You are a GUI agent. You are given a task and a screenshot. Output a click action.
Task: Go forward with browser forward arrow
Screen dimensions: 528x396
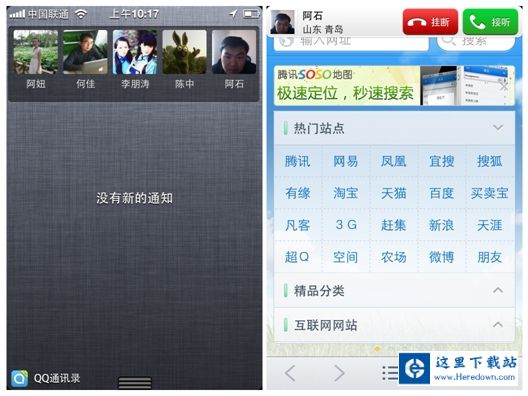339,373
